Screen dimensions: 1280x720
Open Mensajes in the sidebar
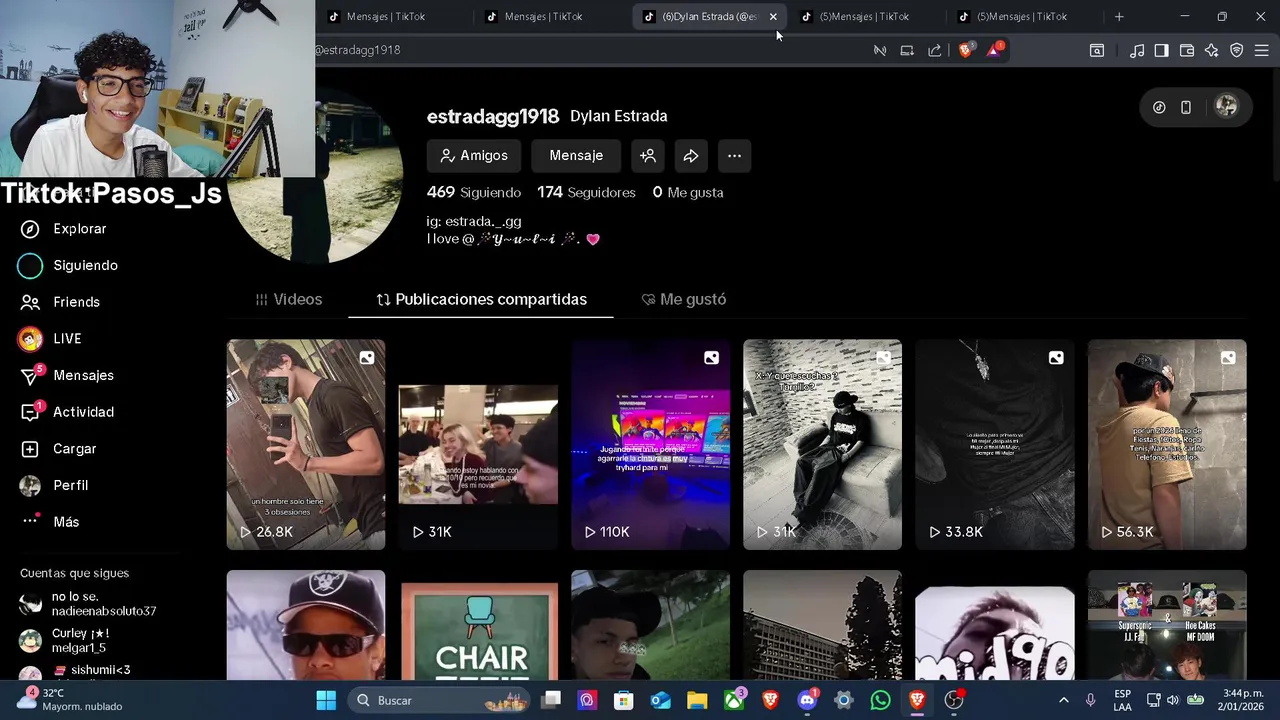pos(68,375)
